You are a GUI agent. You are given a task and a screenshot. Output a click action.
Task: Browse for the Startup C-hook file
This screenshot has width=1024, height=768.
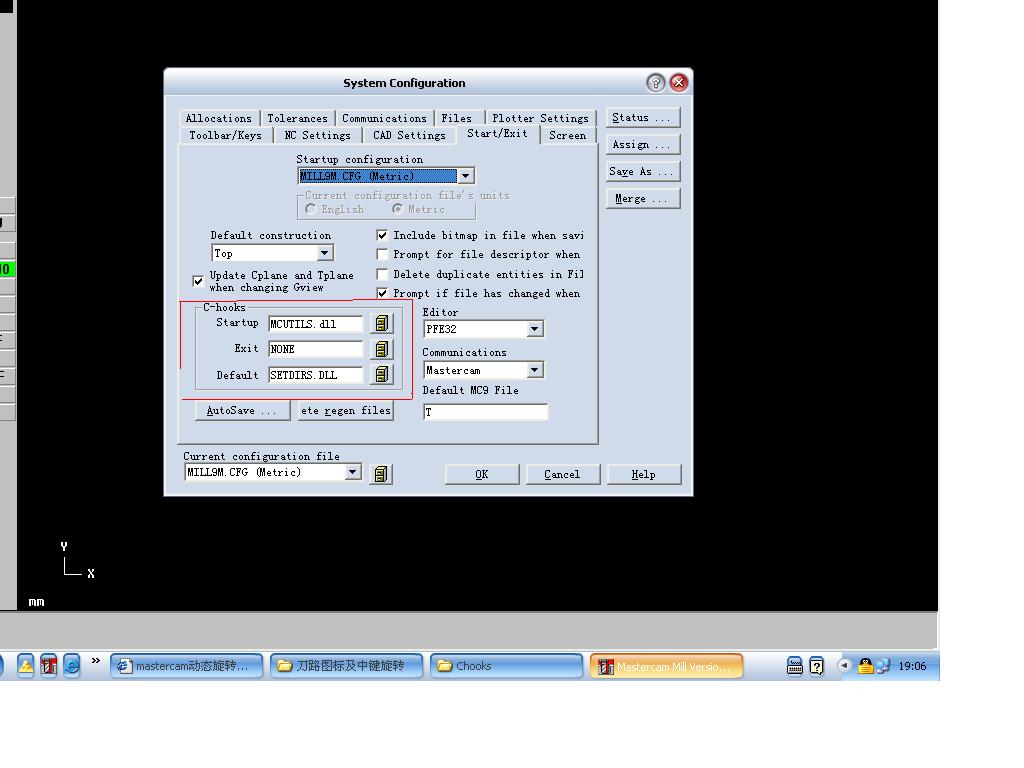point(382,323)
